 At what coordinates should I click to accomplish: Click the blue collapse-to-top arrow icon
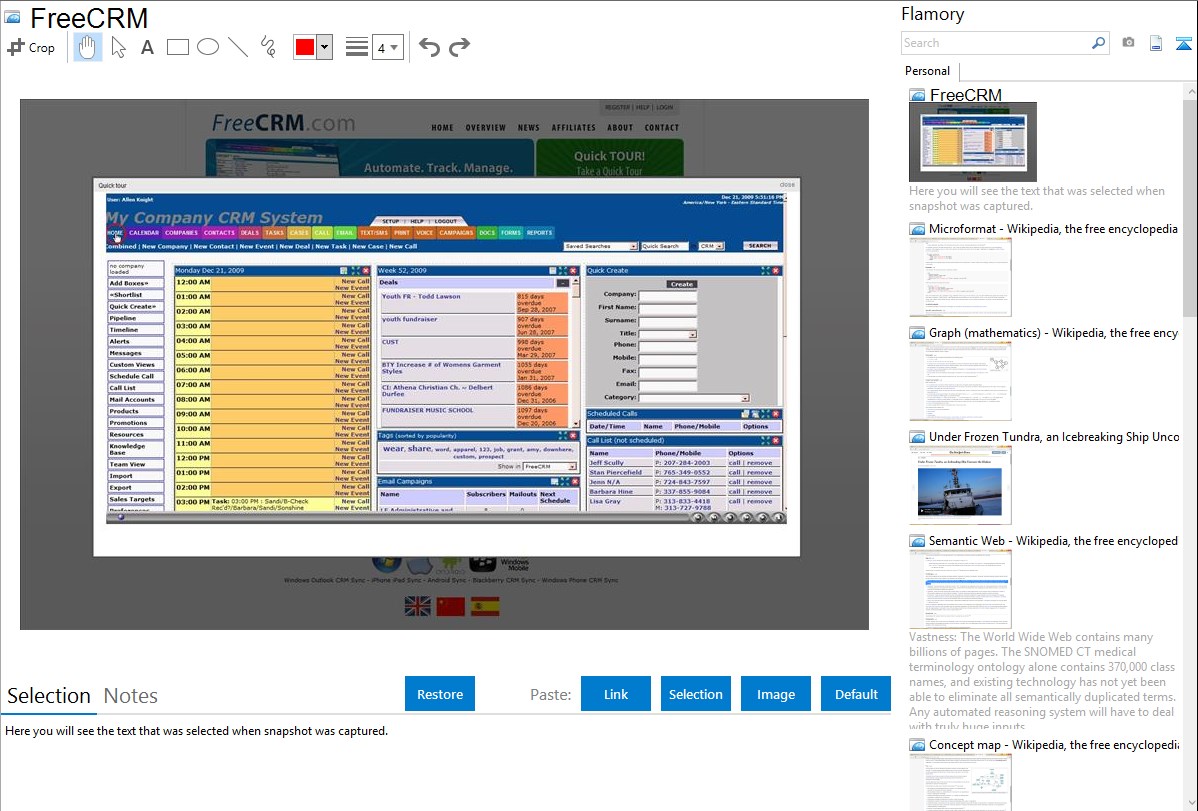coord(1183,43)
